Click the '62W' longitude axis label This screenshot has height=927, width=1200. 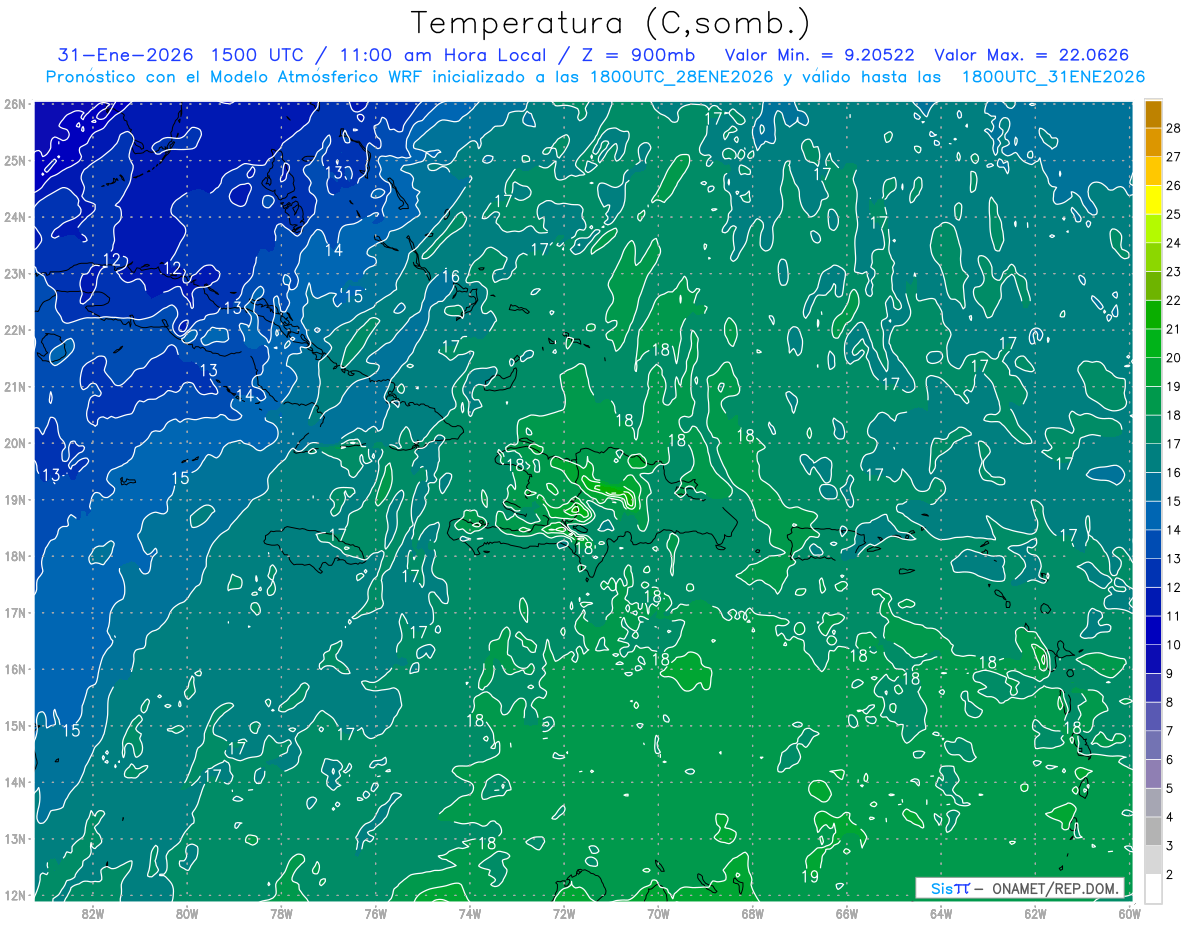coord(1035,913)
